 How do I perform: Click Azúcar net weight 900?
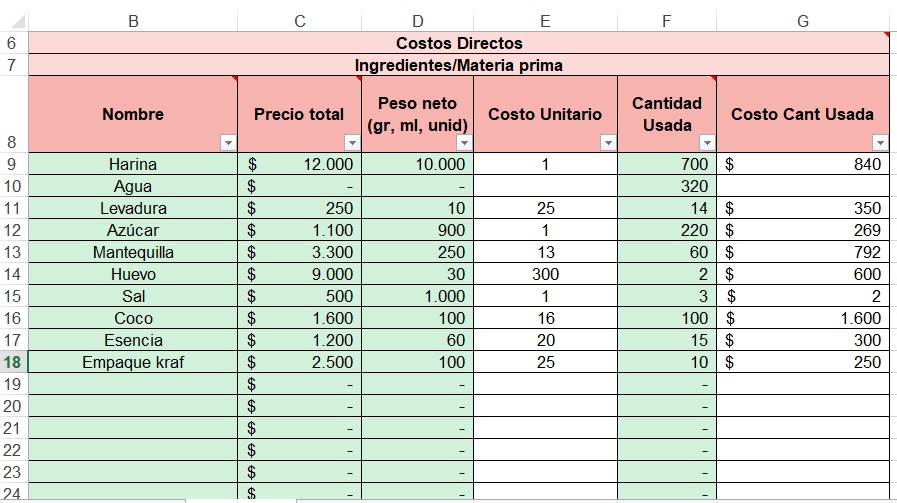point(418,230)
